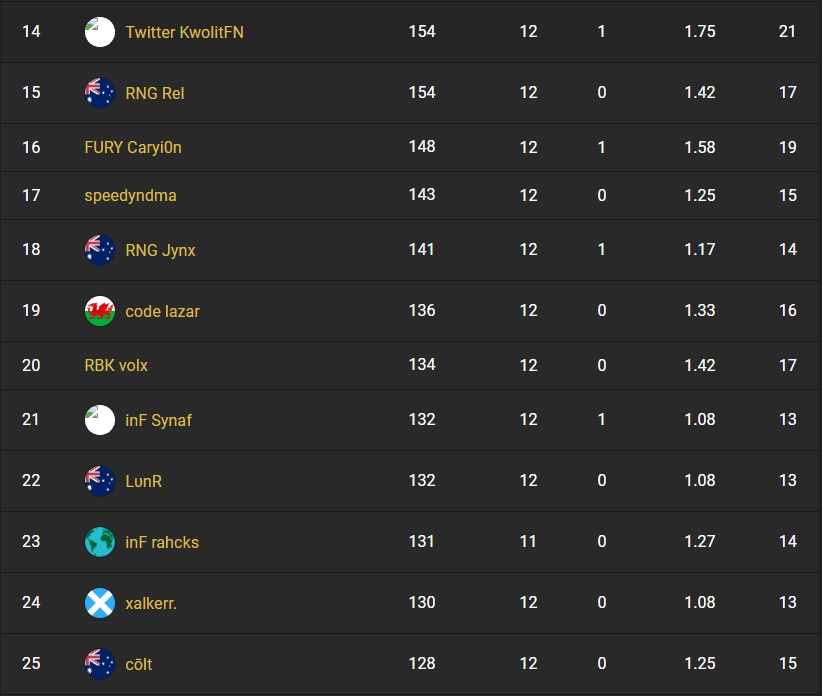Click the globe icon next to inF rahcks
The width and height of the screenshot is (822, 696).
[x=99, y=542]
